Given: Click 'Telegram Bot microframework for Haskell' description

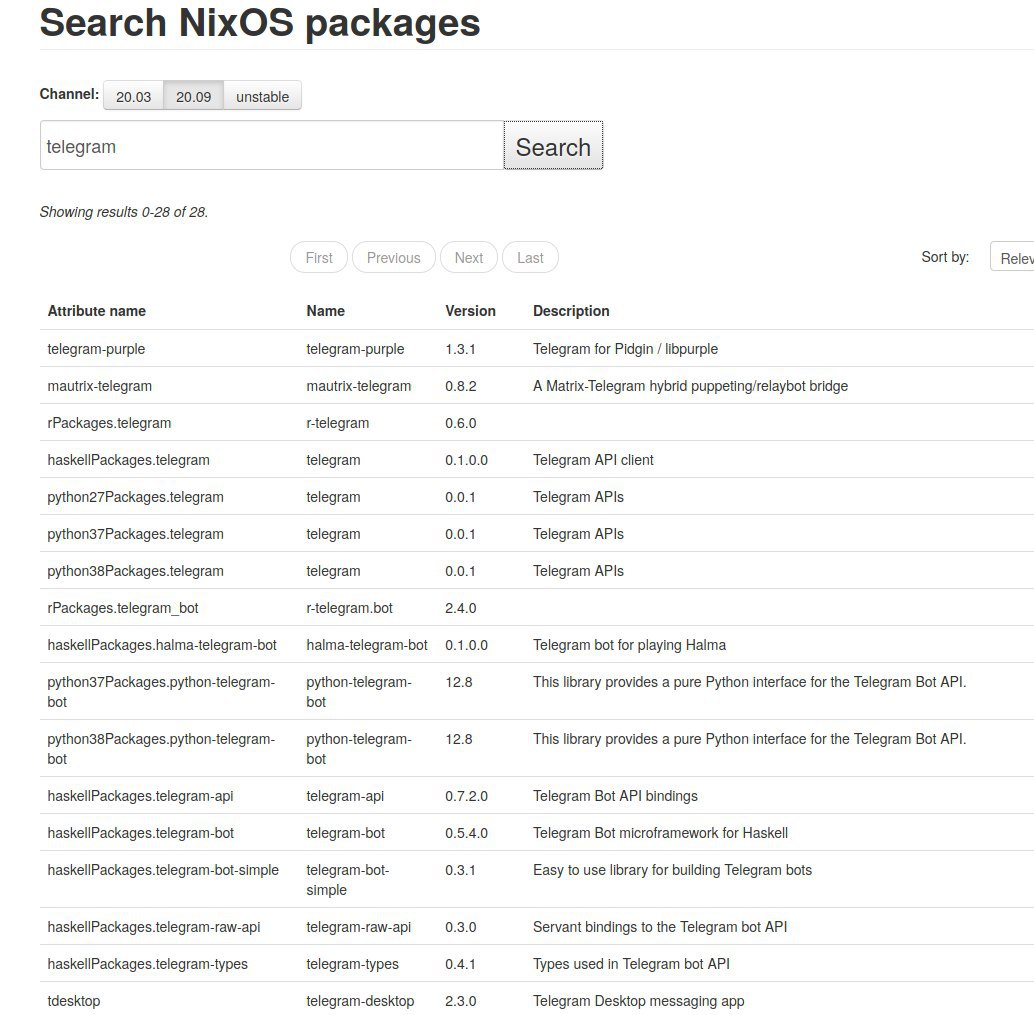Looking at the screenshot, I should point(660,833).
